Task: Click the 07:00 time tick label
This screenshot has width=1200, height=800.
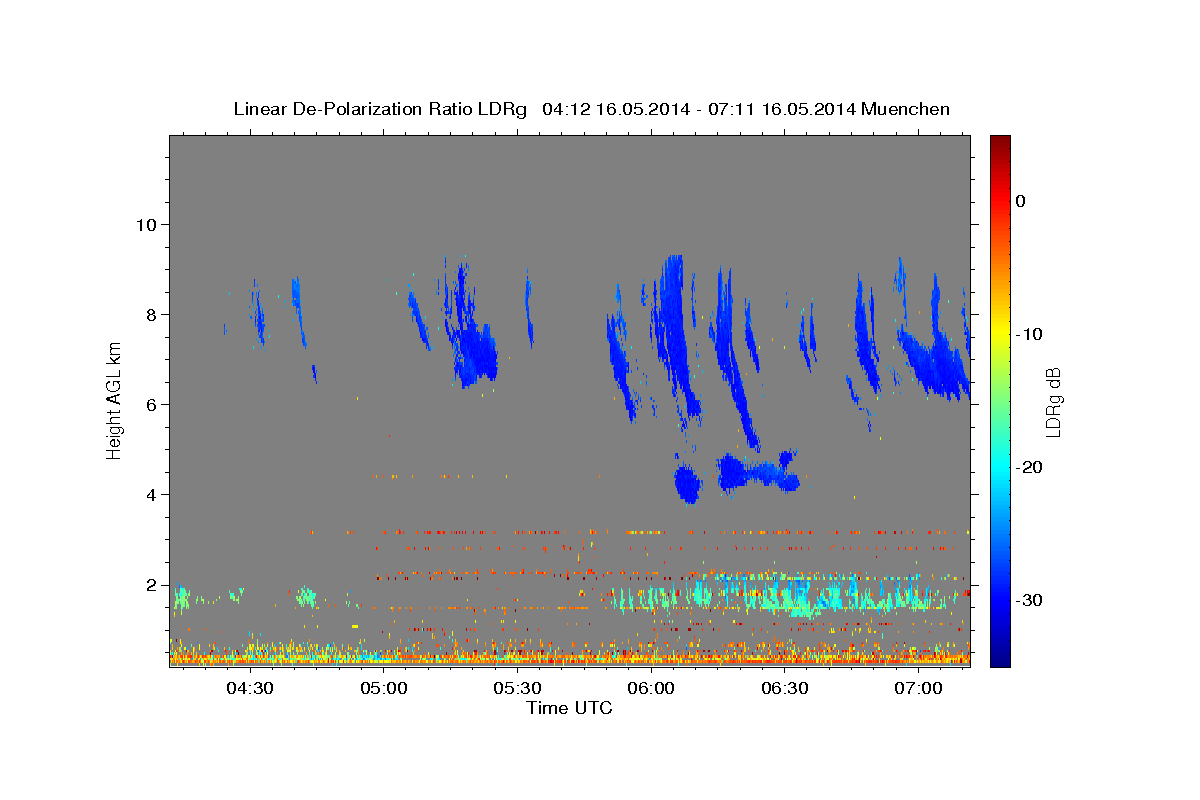Action: 918,688
